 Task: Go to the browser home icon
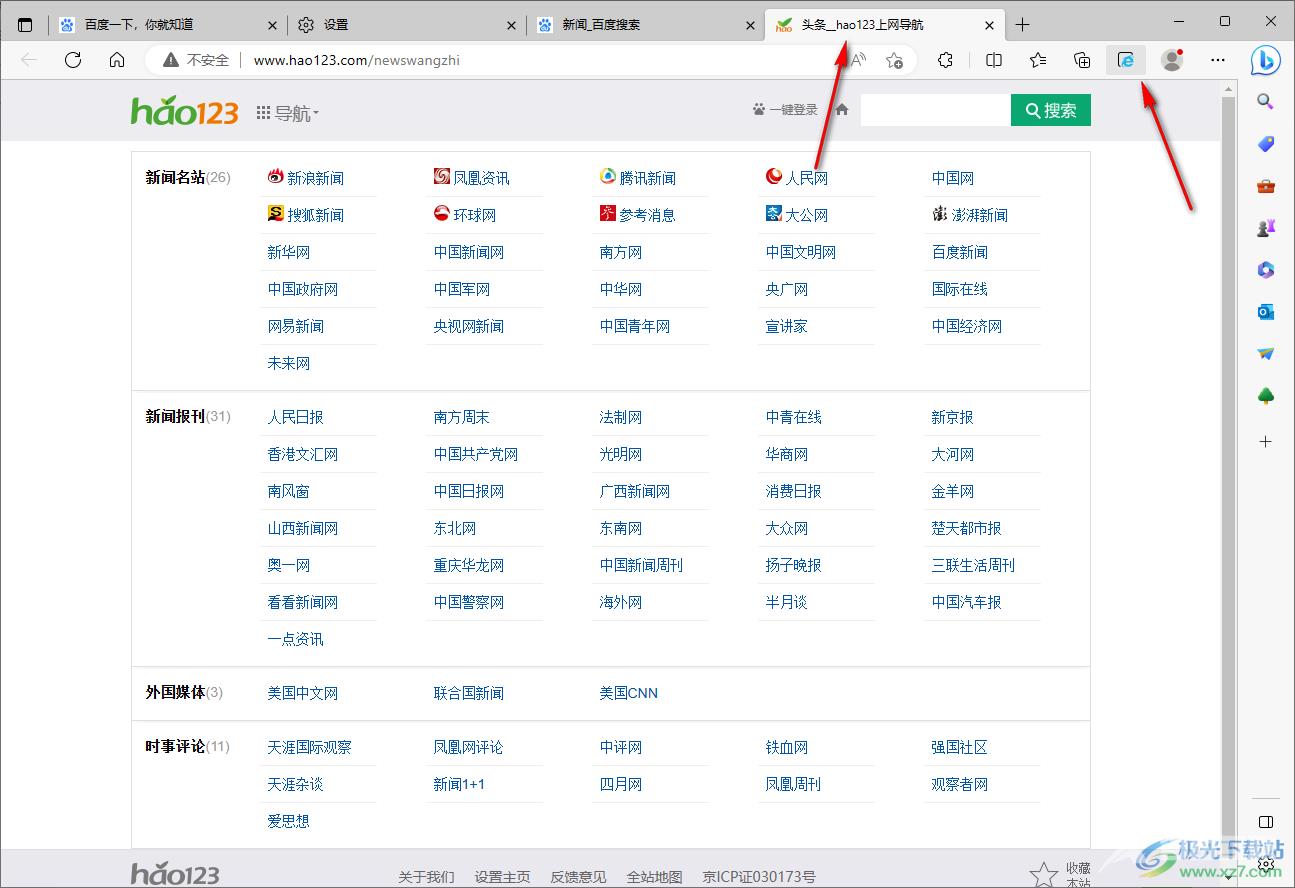tap(117, 60)
